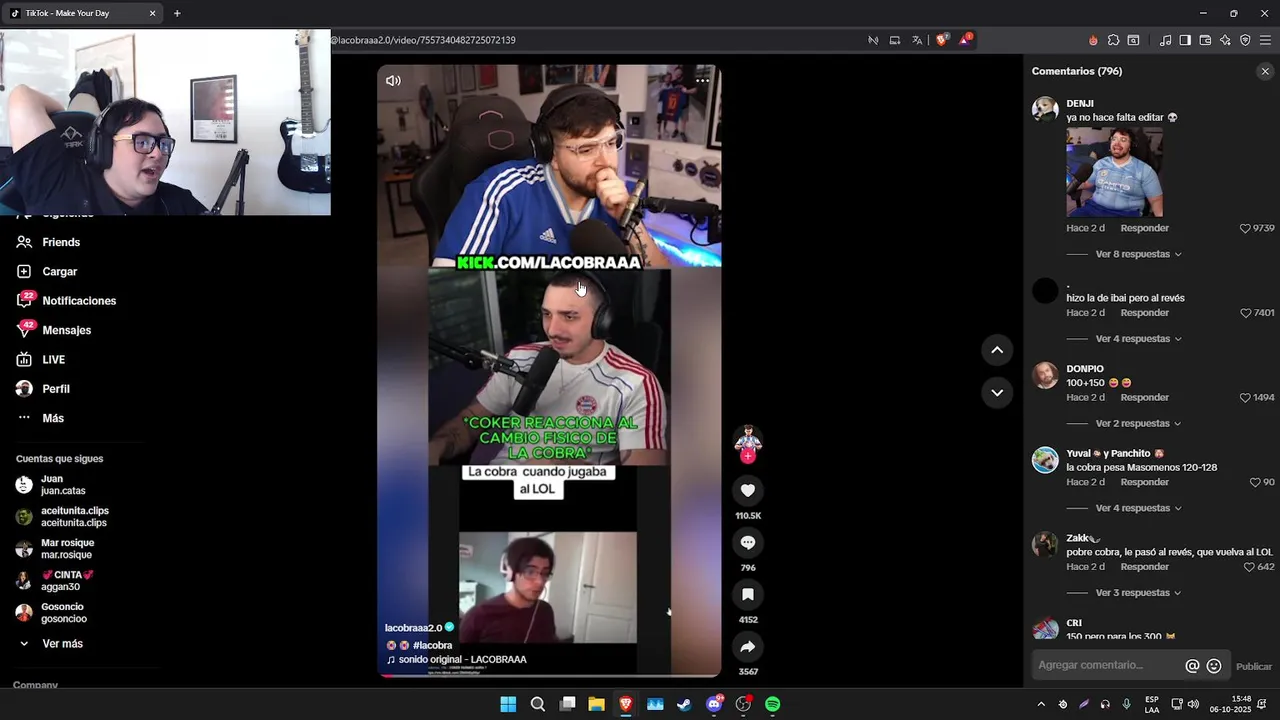
Task: Share the video with the arrow icon
Action: (x=748, y=646)
